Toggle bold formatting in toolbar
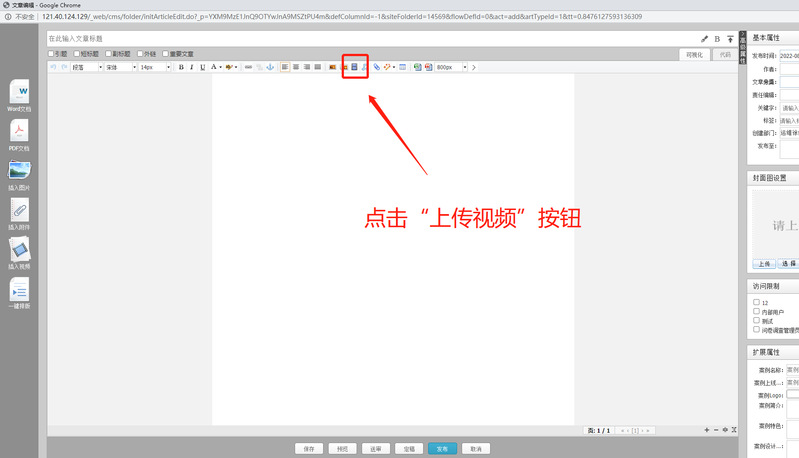The image size is (799, 458). coord(181,67)
